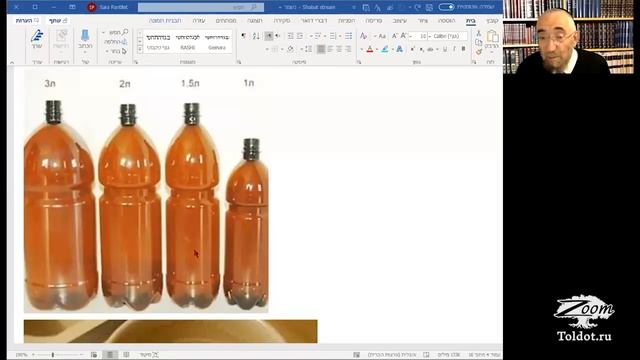Screen dimensions: 640x360
Task: Click the align right icon
Action: coord(348,49)
